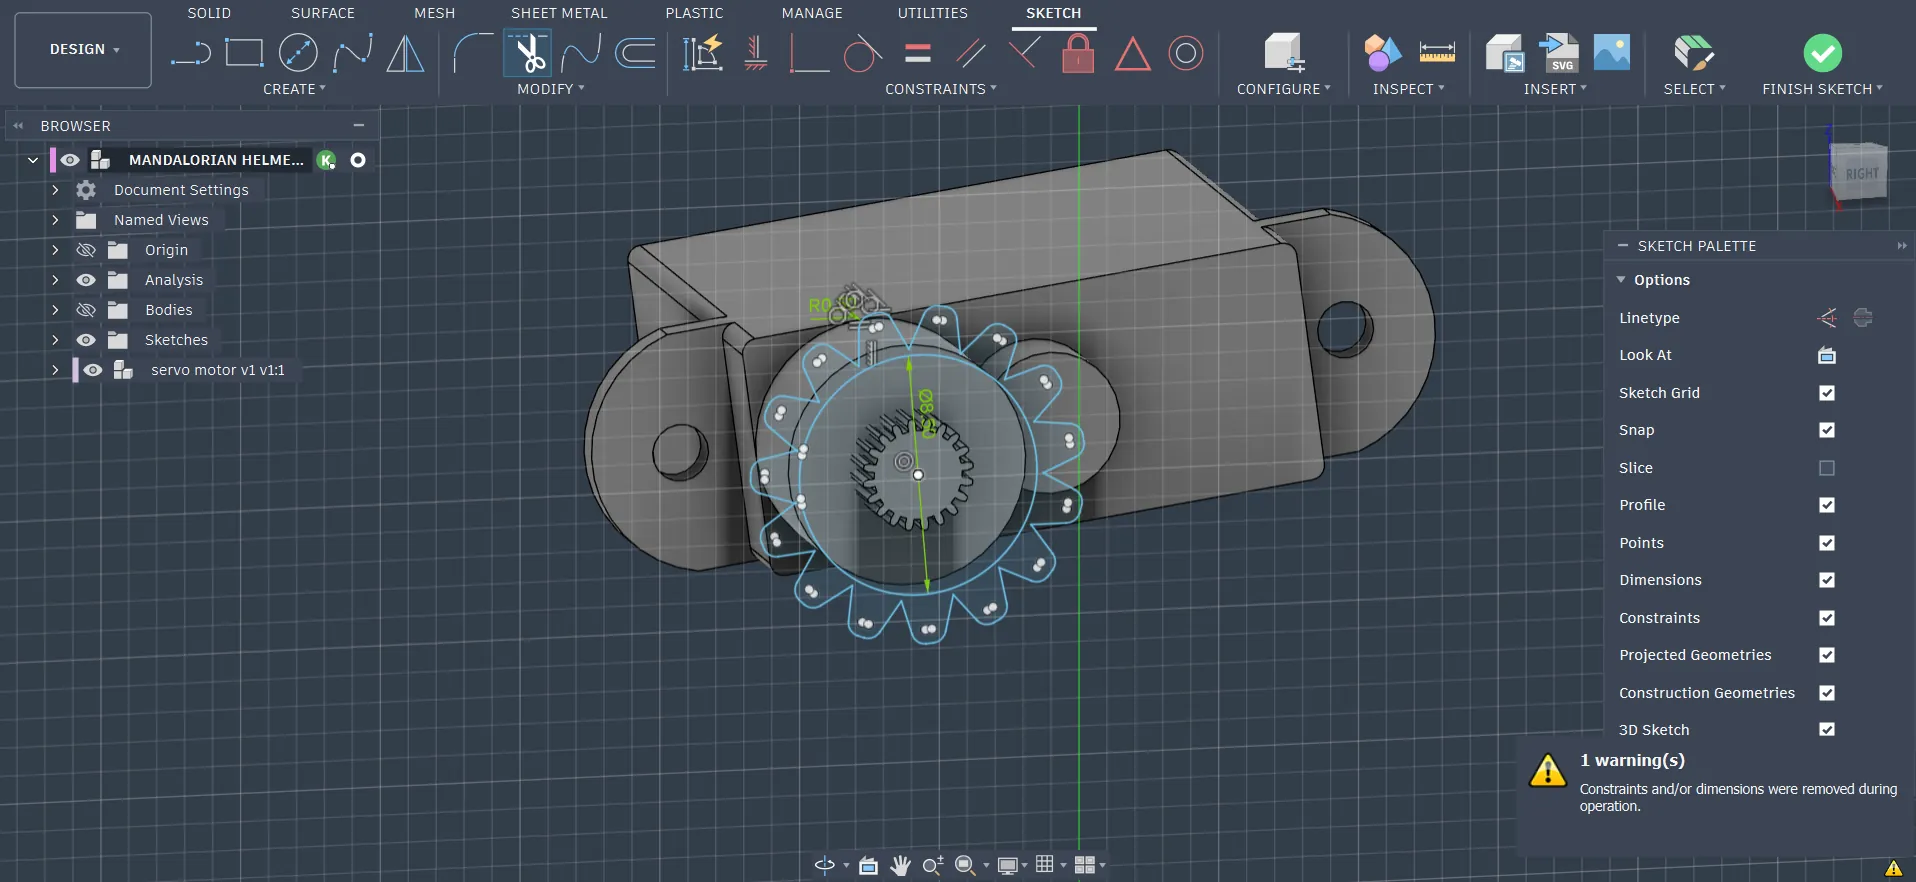
Task: Open the Sketch Dimension tool
Action: coord(702,53)
